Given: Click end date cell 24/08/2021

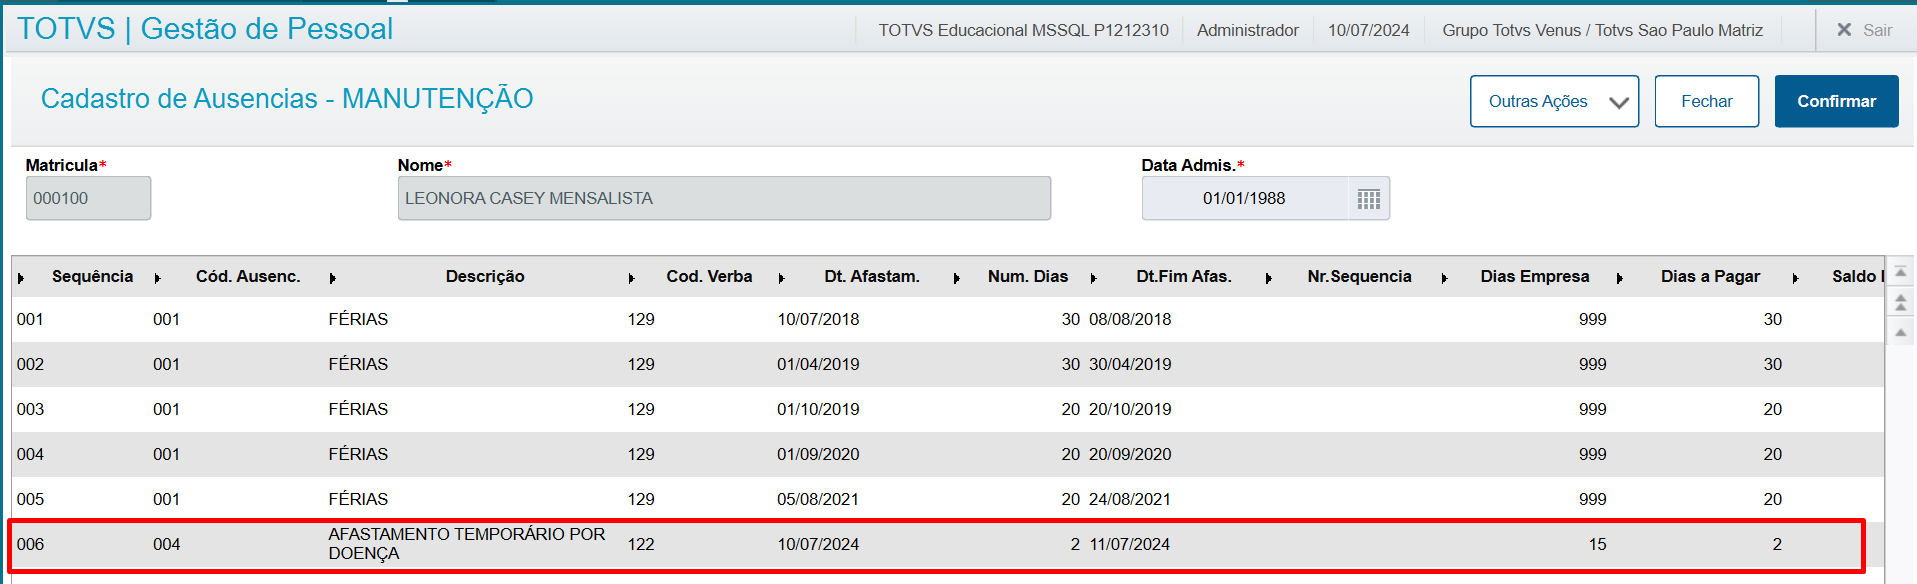Looking at the screenshot, I should [1130, 499].
